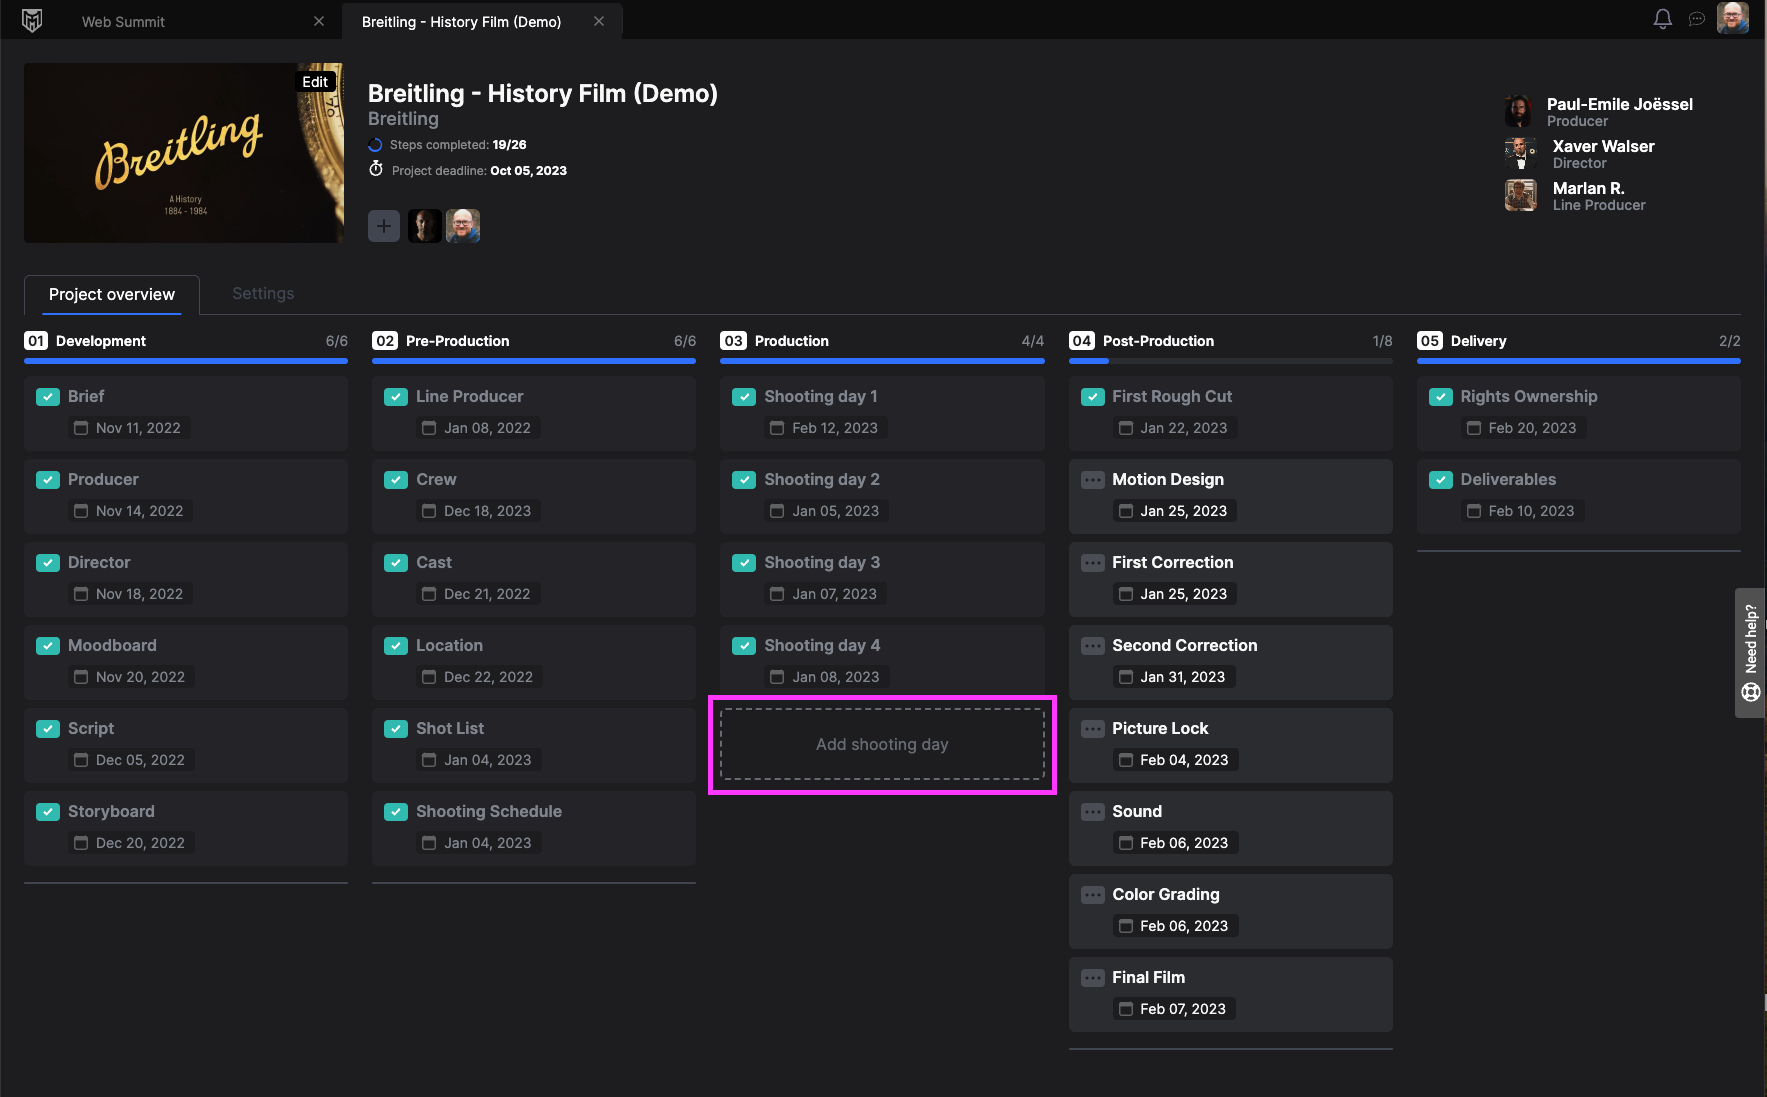Screen dimensions: 1767x1097
Task: Click Xaver Walser director avatar
Action: (1520, 153)
